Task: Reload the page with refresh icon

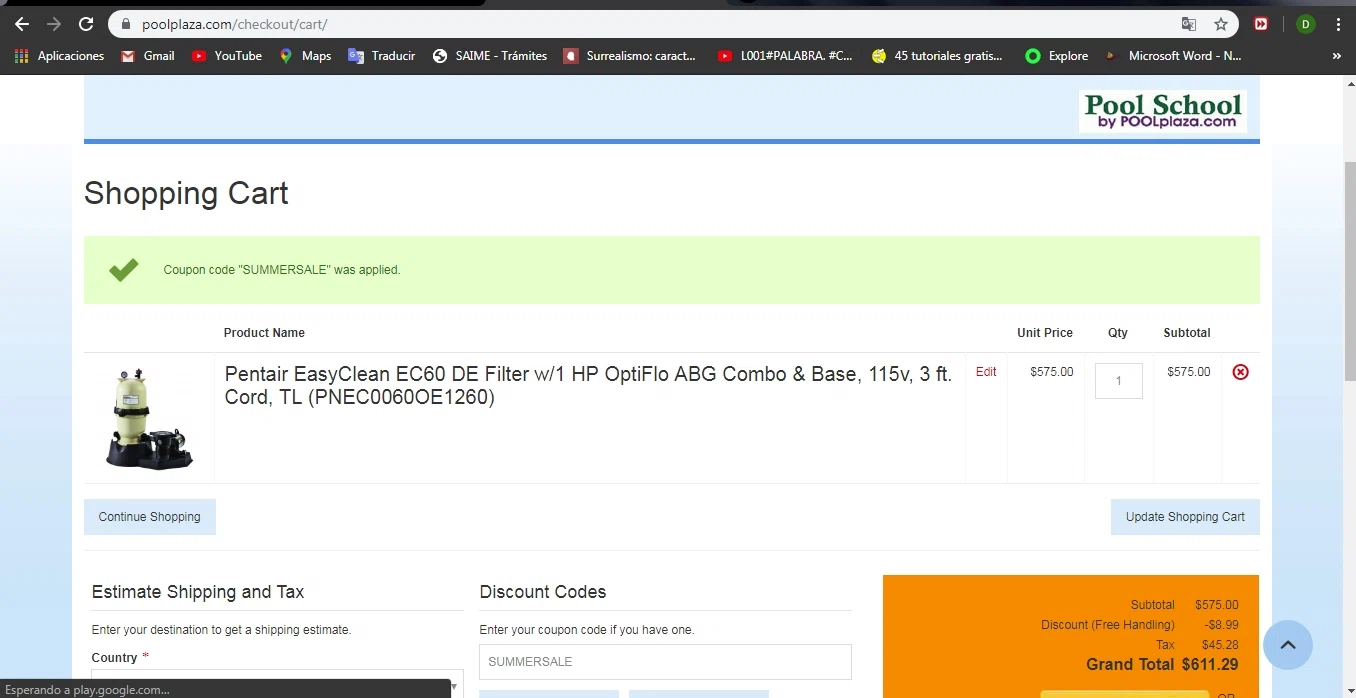Action: tap(86, 24)
